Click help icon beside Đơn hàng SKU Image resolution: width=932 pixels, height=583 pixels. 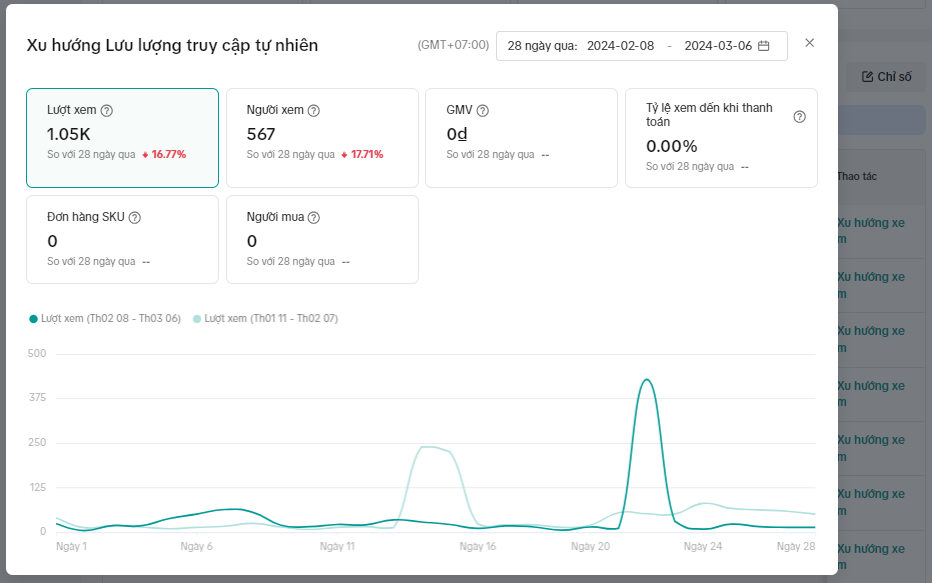(135, 218)
